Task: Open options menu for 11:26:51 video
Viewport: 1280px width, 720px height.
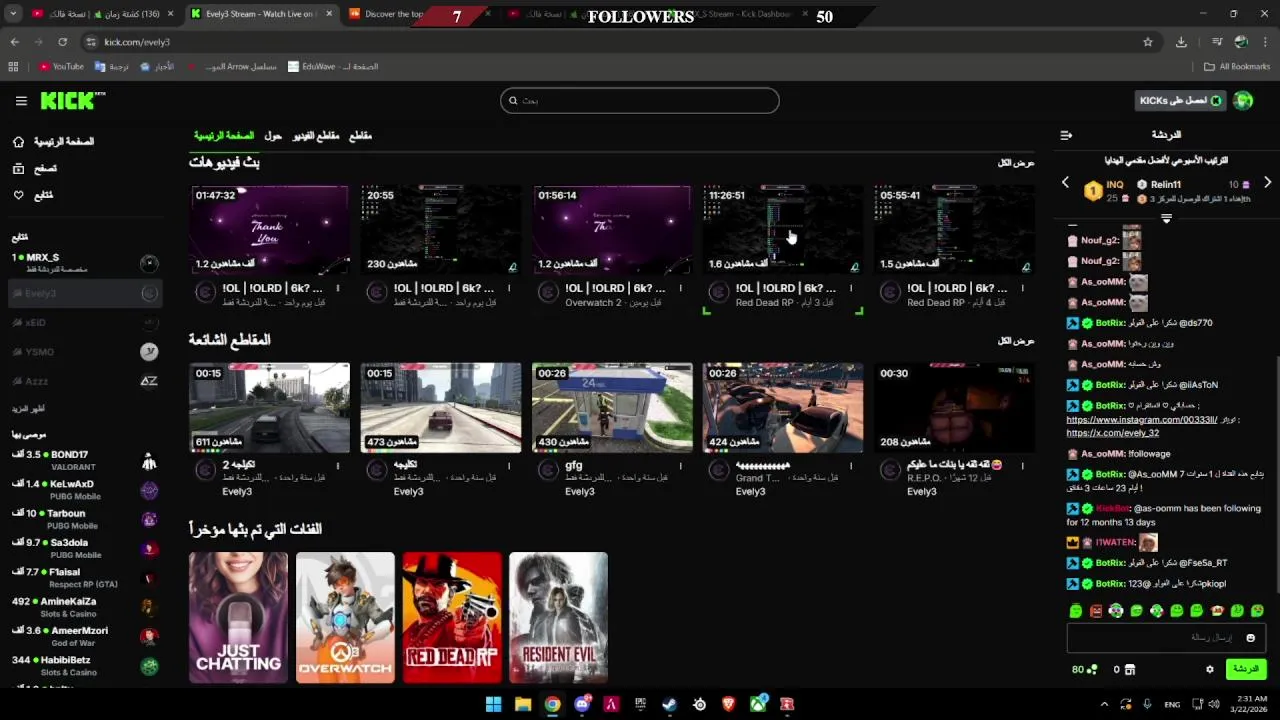Action: [851, 288]
